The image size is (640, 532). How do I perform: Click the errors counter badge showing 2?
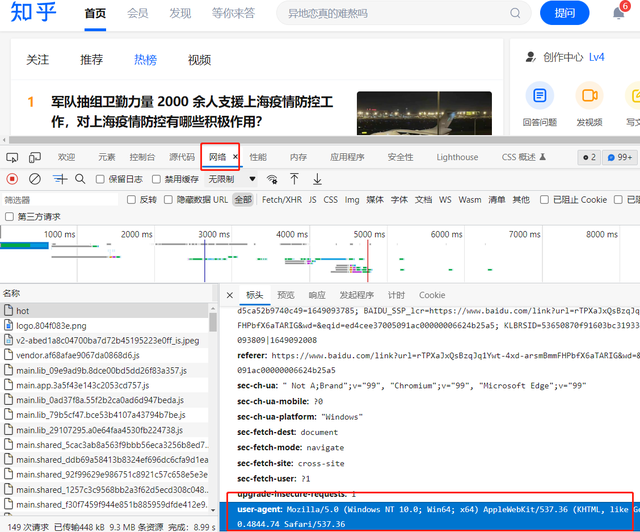pyautogui.click(x=589, y=157)
